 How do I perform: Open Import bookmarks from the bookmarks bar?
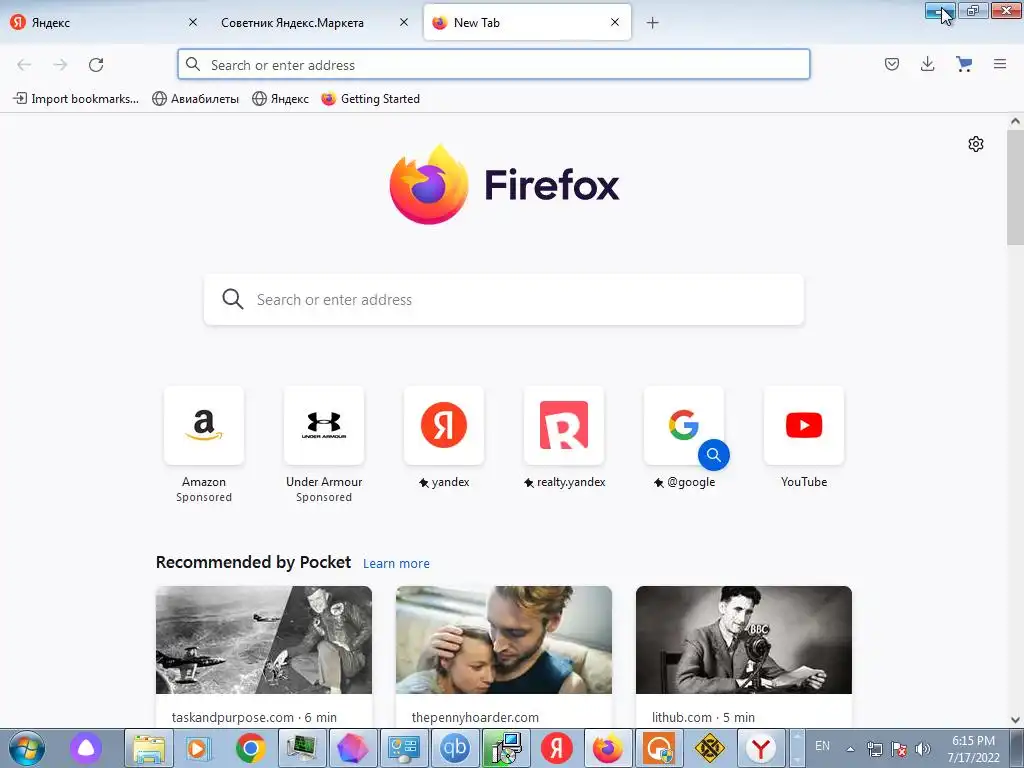coord(76,99)
